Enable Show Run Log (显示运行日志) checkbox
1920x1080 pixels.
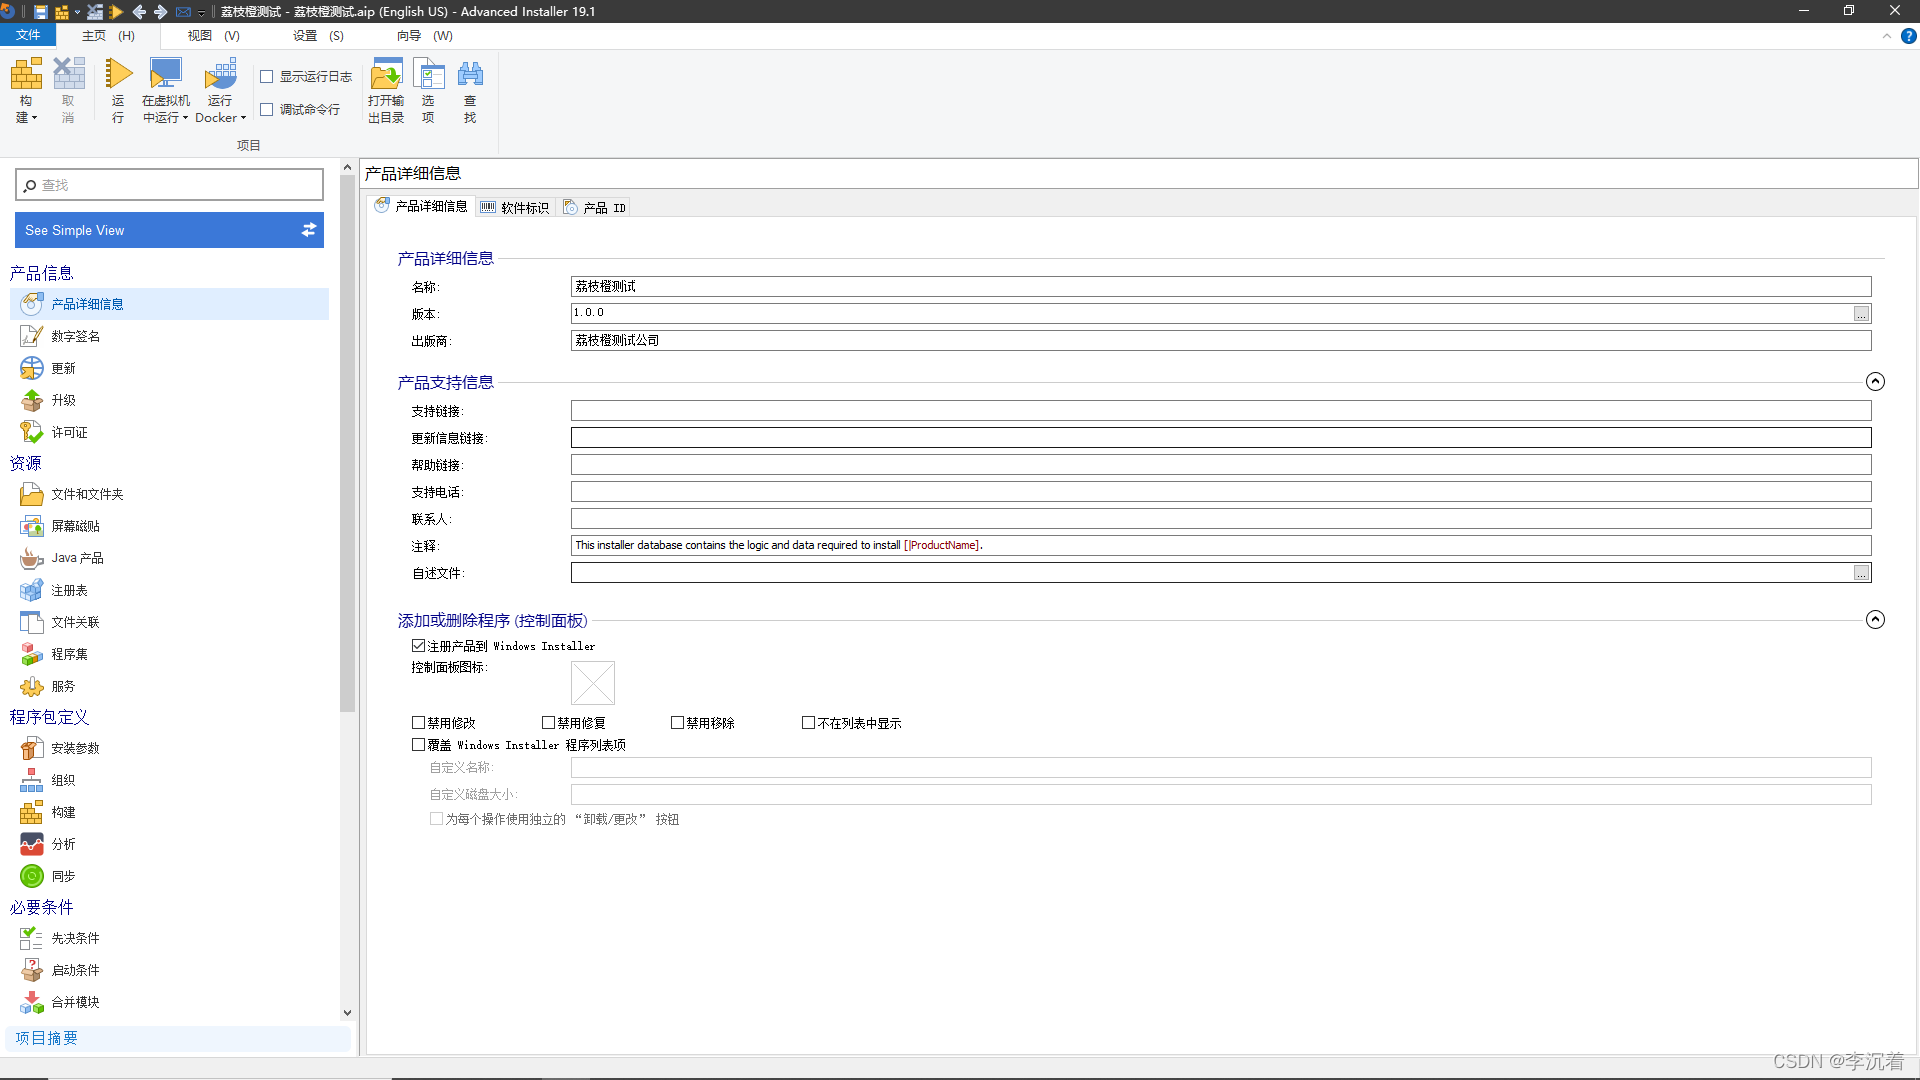pos(267,77)
